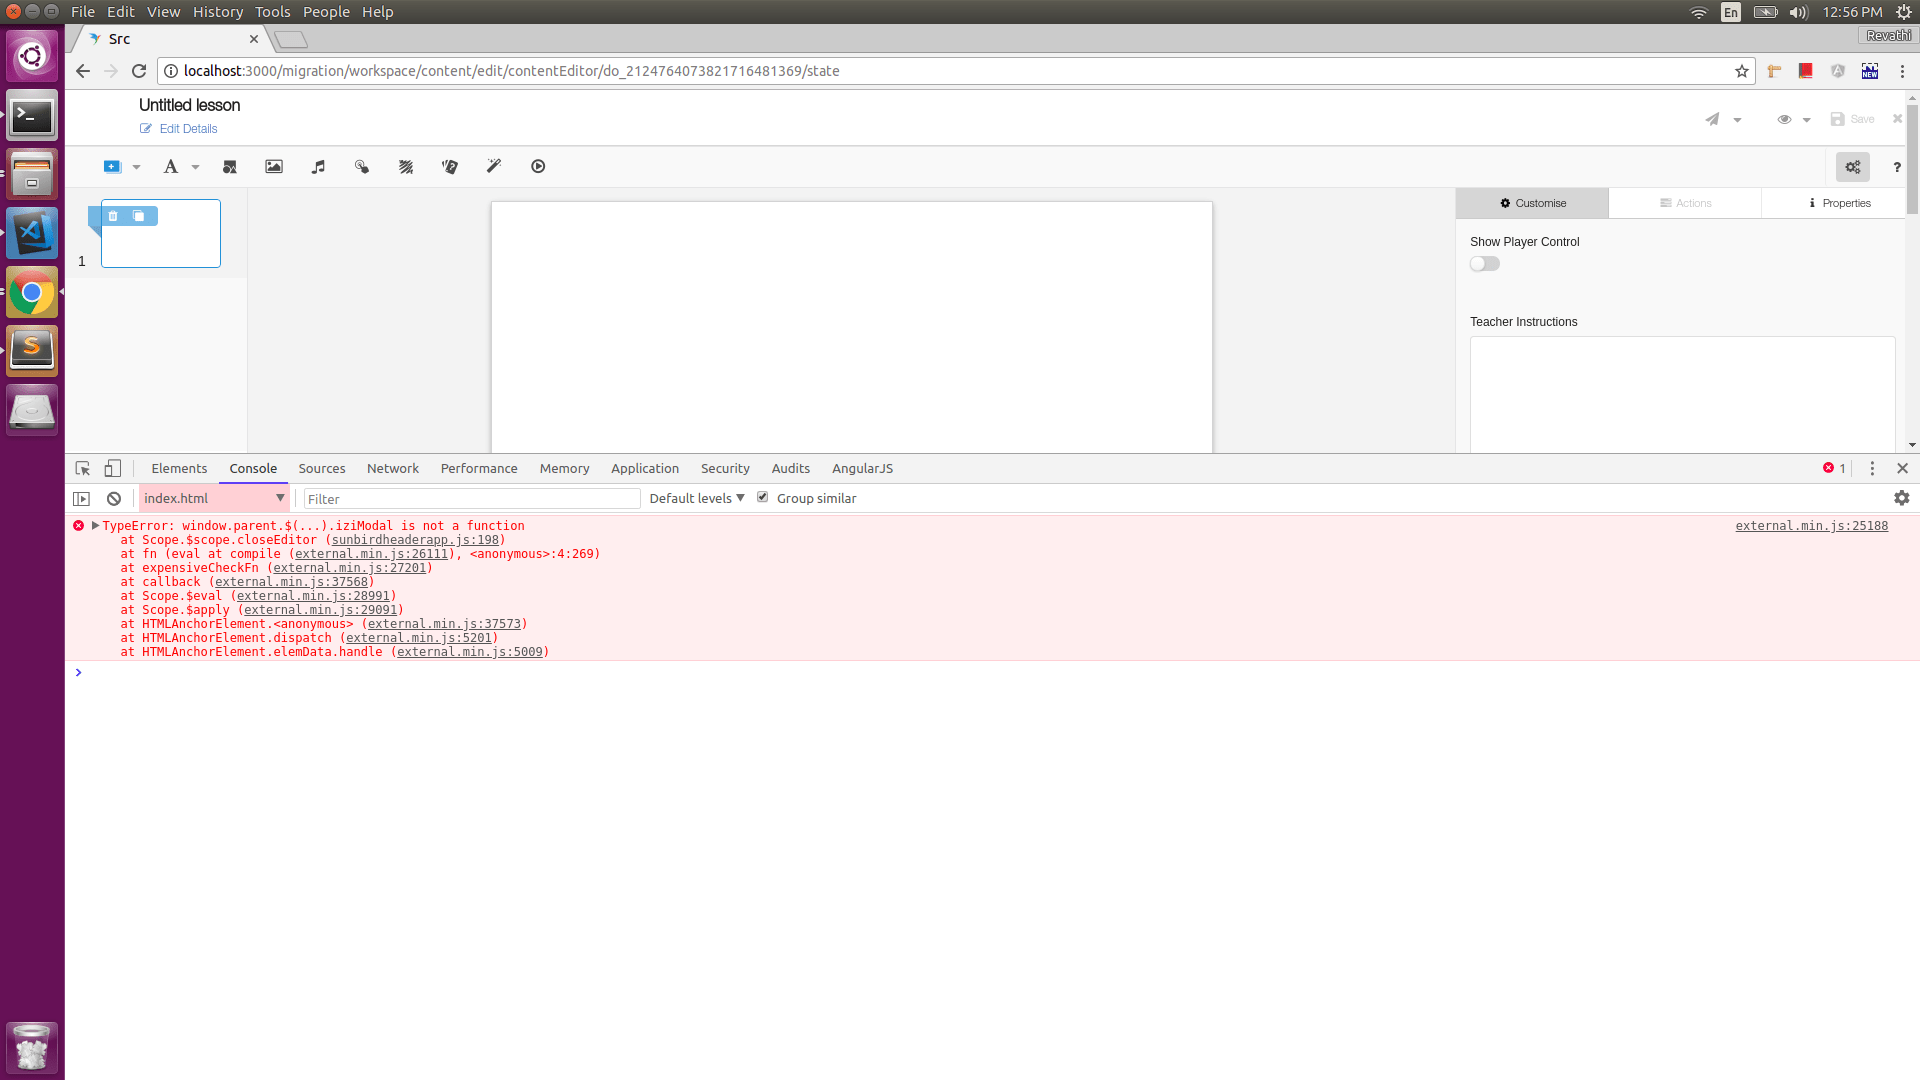Select the magic wand toolbar icon
Viewport: 1920px width, 1080px height.
[x=493, y=166]
